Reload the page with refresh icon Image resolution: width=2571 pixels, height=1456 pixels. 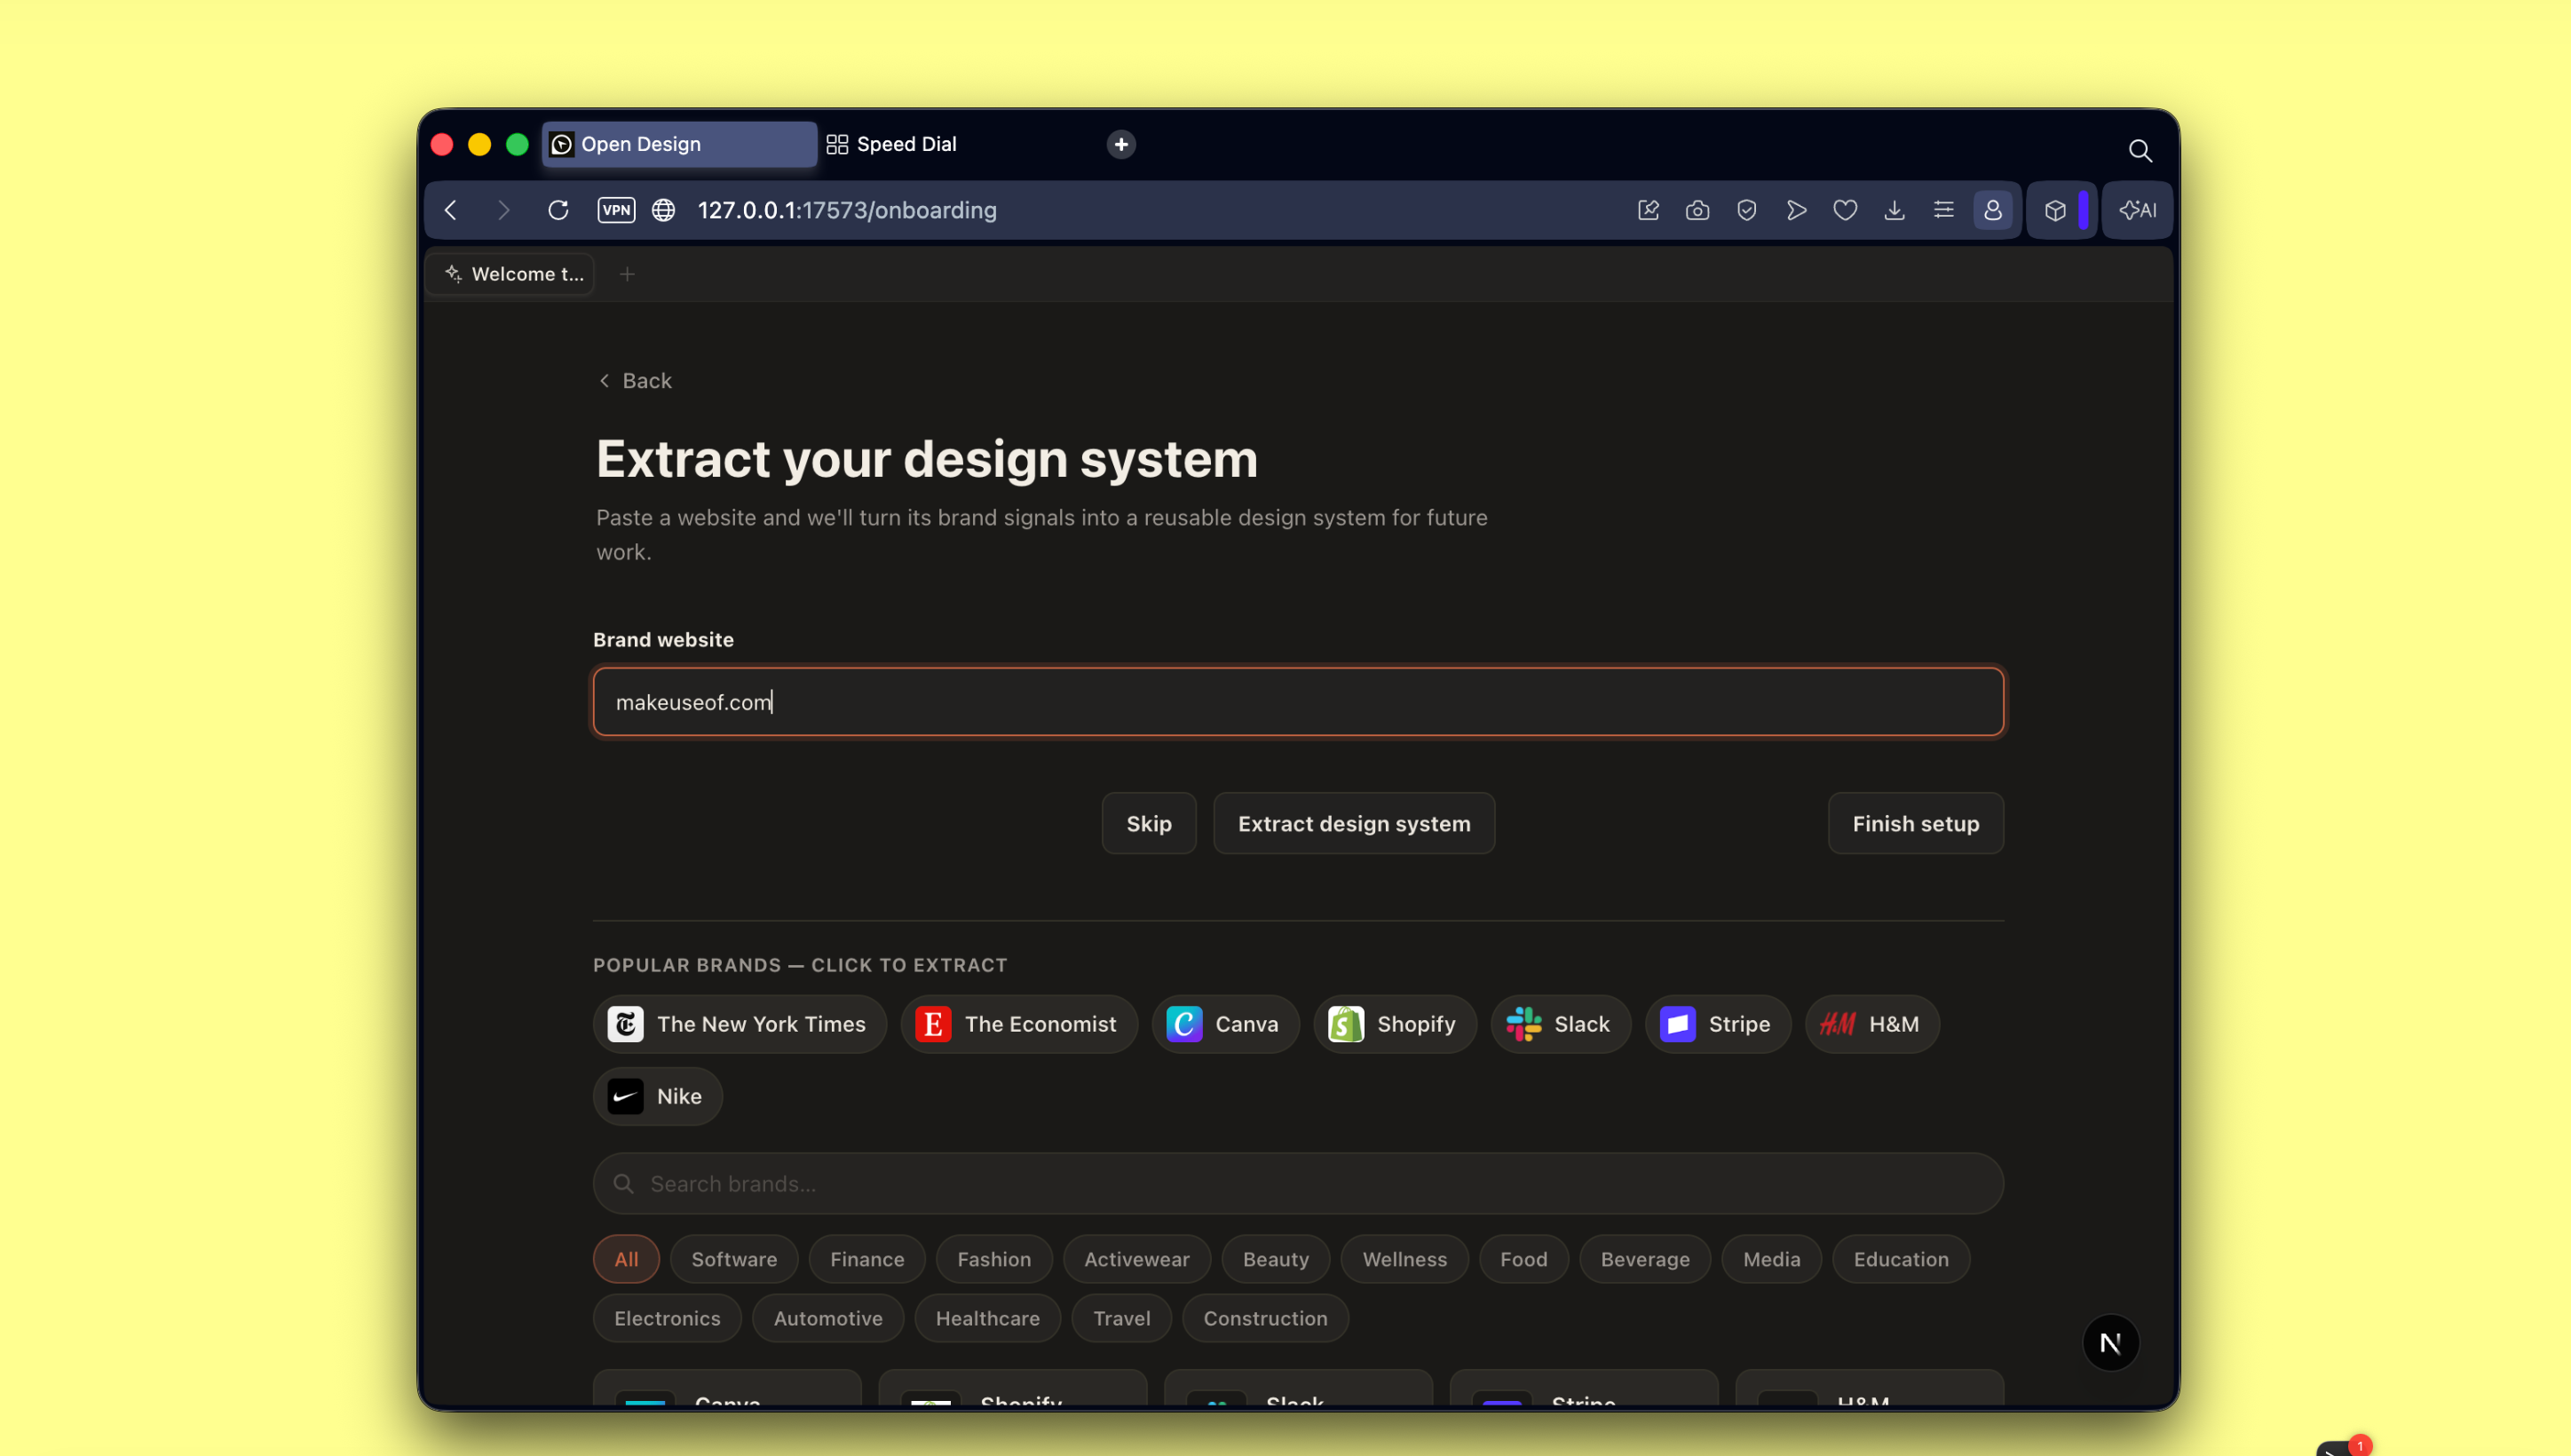(x=558, y=210)
